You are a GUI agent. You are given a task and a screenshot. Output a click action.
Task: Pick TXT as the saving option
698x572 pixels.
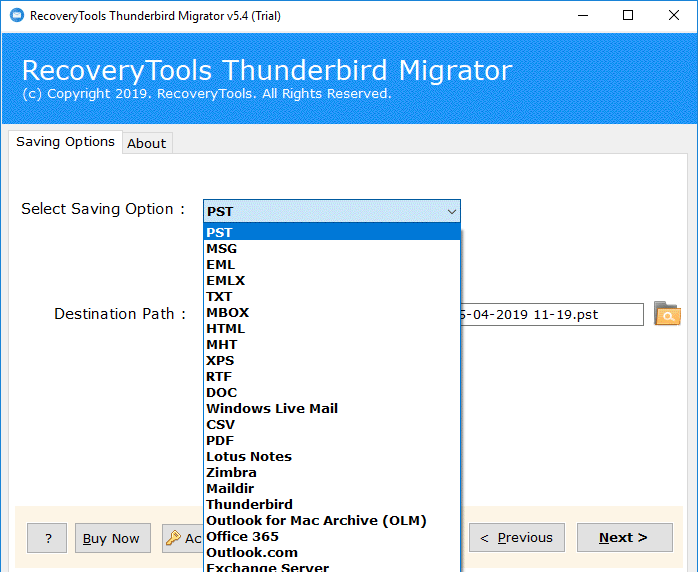pos(332,296)
